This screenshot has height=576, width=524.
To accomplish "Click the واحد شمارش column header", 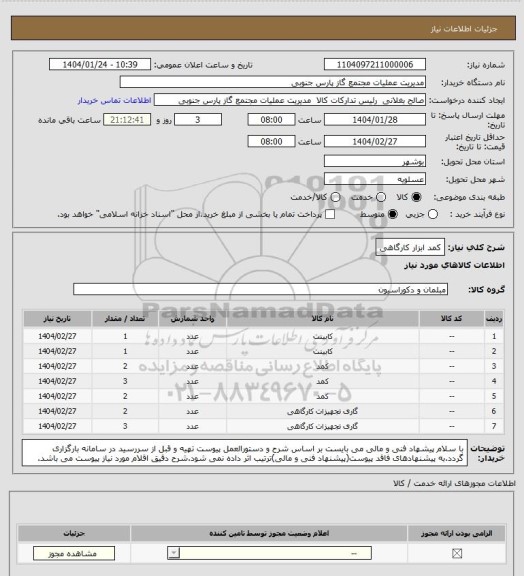I will [192, 318].
